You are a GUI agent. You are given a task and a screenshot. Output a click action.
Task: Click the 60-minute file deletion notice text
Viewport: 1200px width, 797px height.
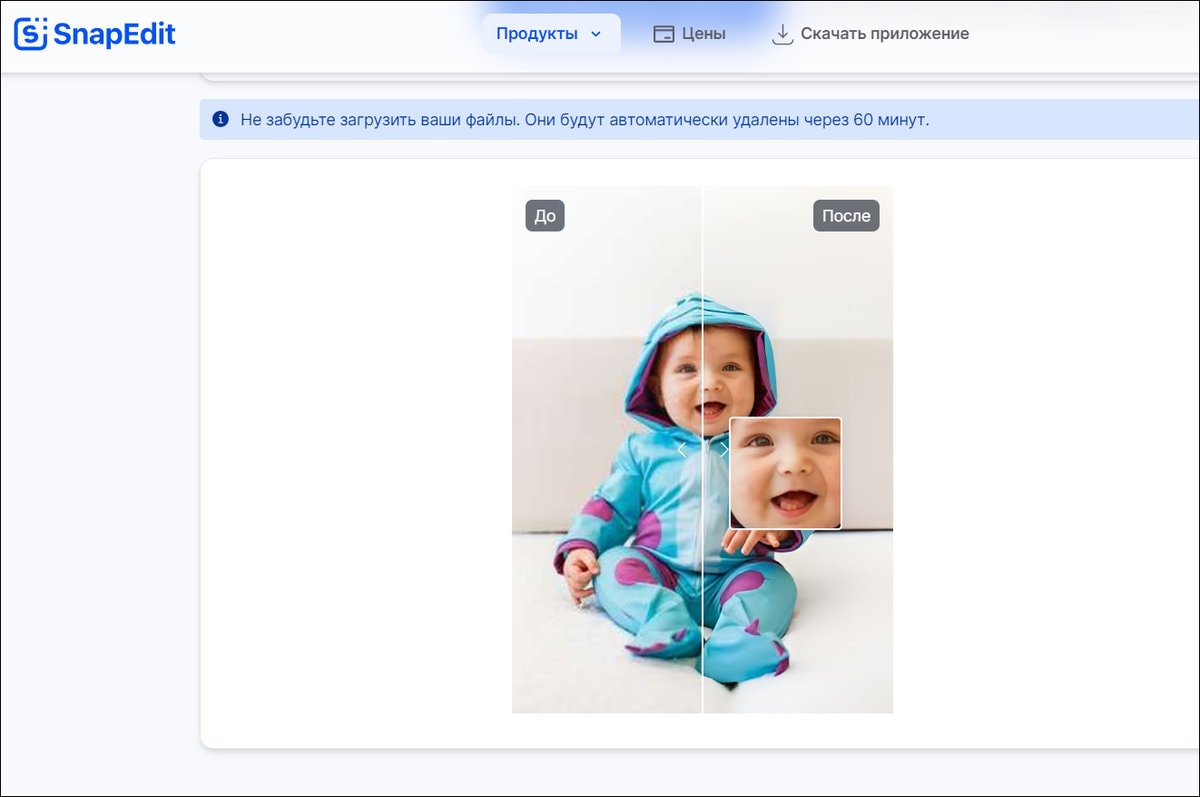click(585, 120)
